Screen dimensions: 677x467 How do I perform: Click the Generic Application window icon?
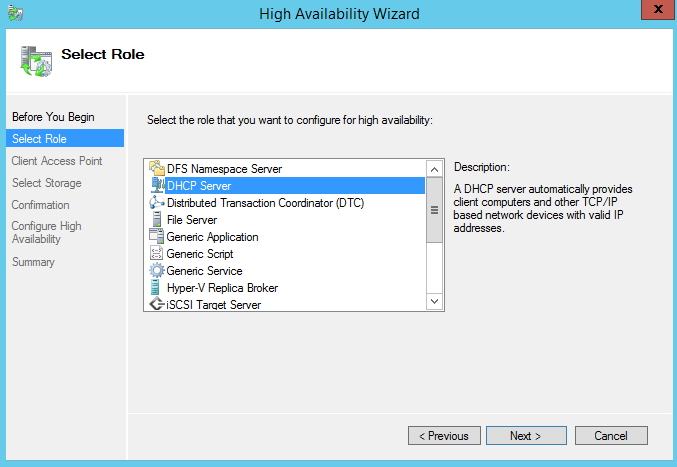(x=156, y=236)
